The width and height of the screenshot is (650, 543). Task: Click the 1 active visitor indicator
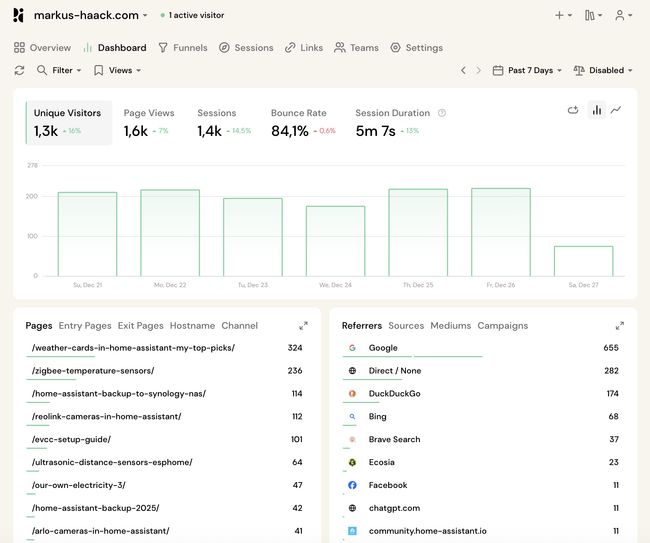192,15
